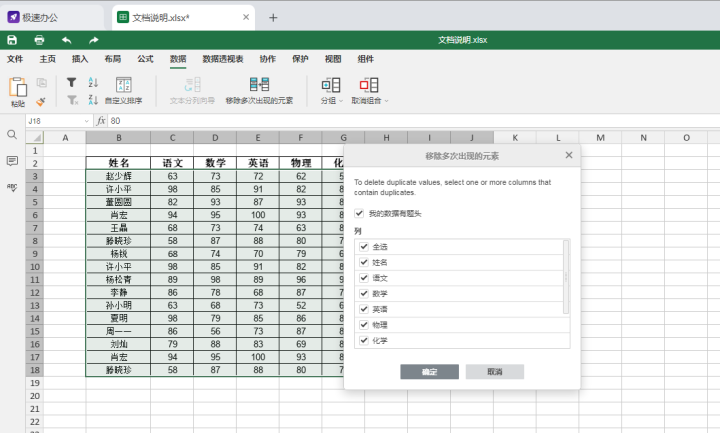Click the Copy icon next to Paste

click(42, 82)
